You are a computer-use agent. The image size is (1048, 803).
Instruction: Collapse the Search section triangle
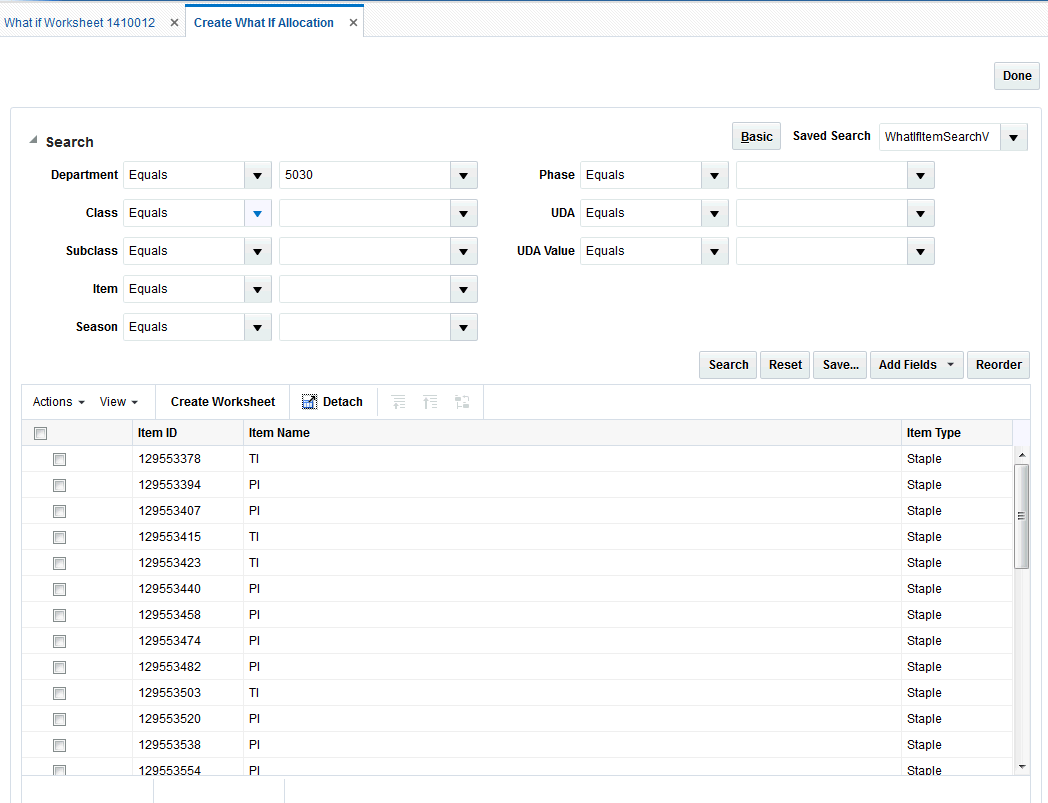pos(33,139)
